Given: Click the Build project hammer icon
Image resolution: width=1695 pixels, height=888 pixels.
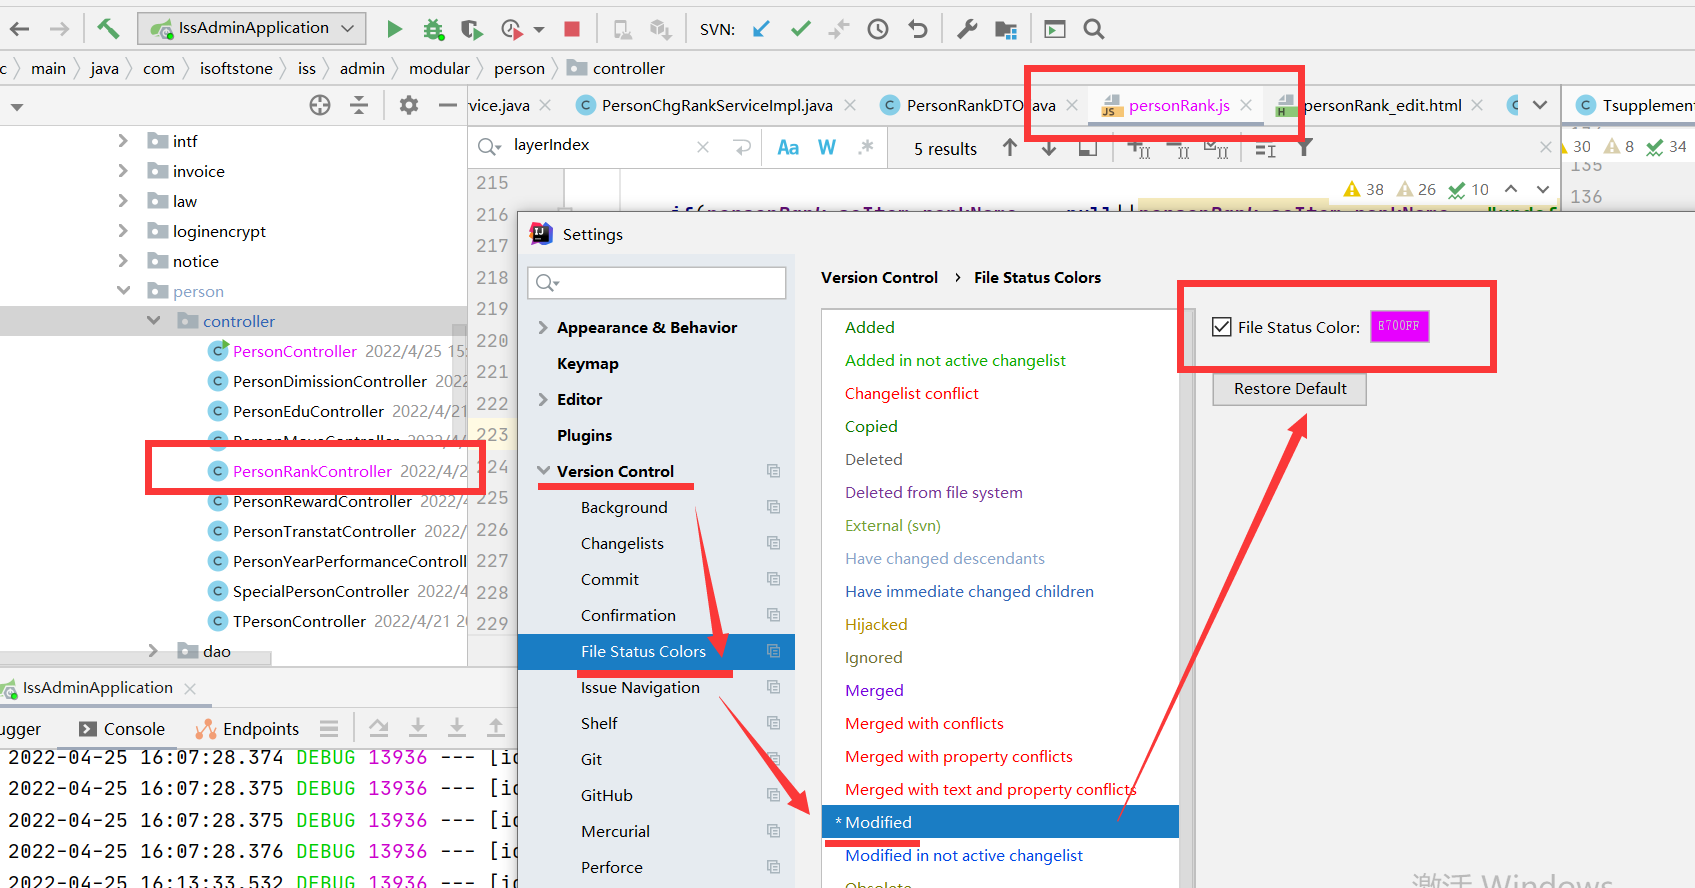Looking at the screenshot, I should pos(108,28).
